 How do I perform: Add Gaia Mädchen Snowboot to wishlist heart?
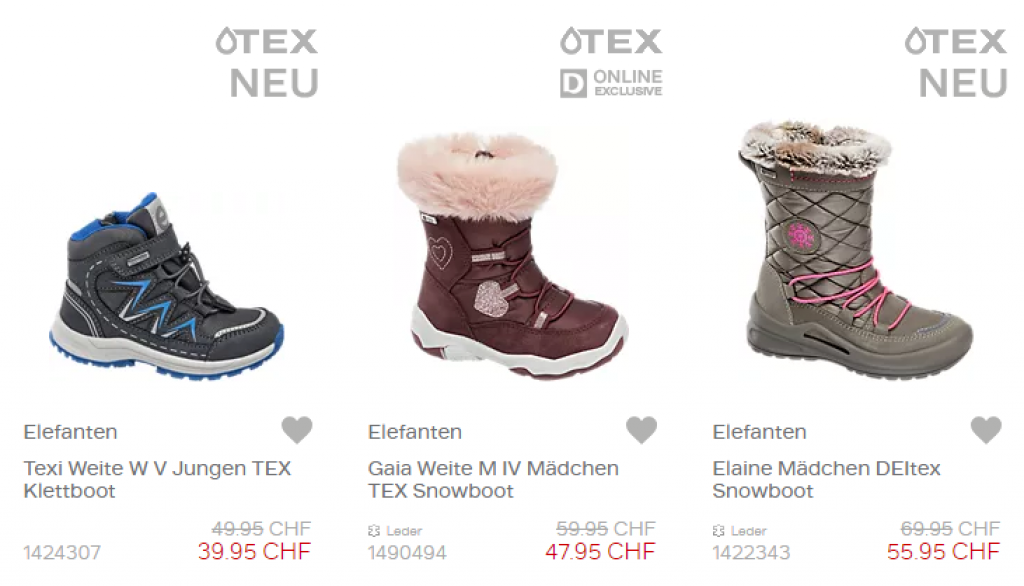click(641, 430)
